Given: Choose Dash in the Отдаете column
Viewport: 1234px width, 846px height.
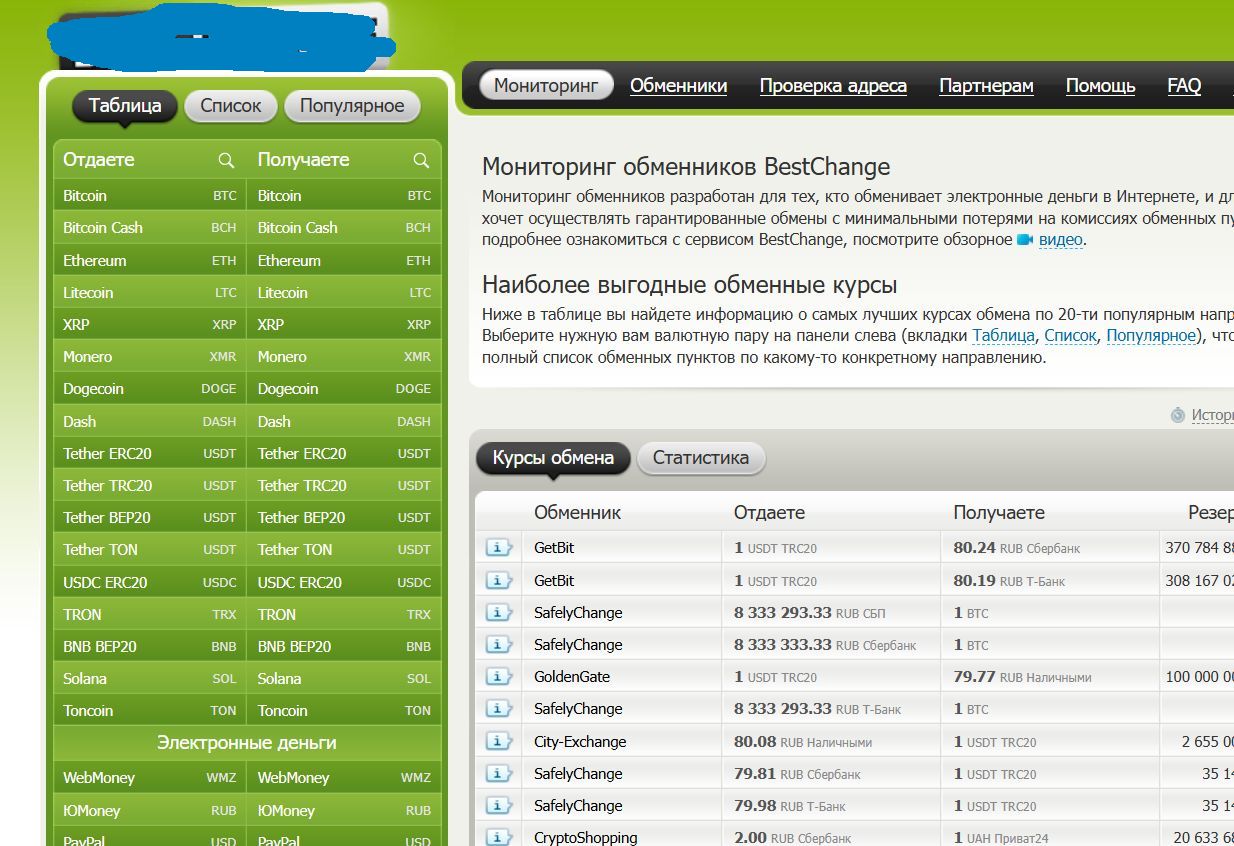Looking at the screenshot, I should point(150,421).
